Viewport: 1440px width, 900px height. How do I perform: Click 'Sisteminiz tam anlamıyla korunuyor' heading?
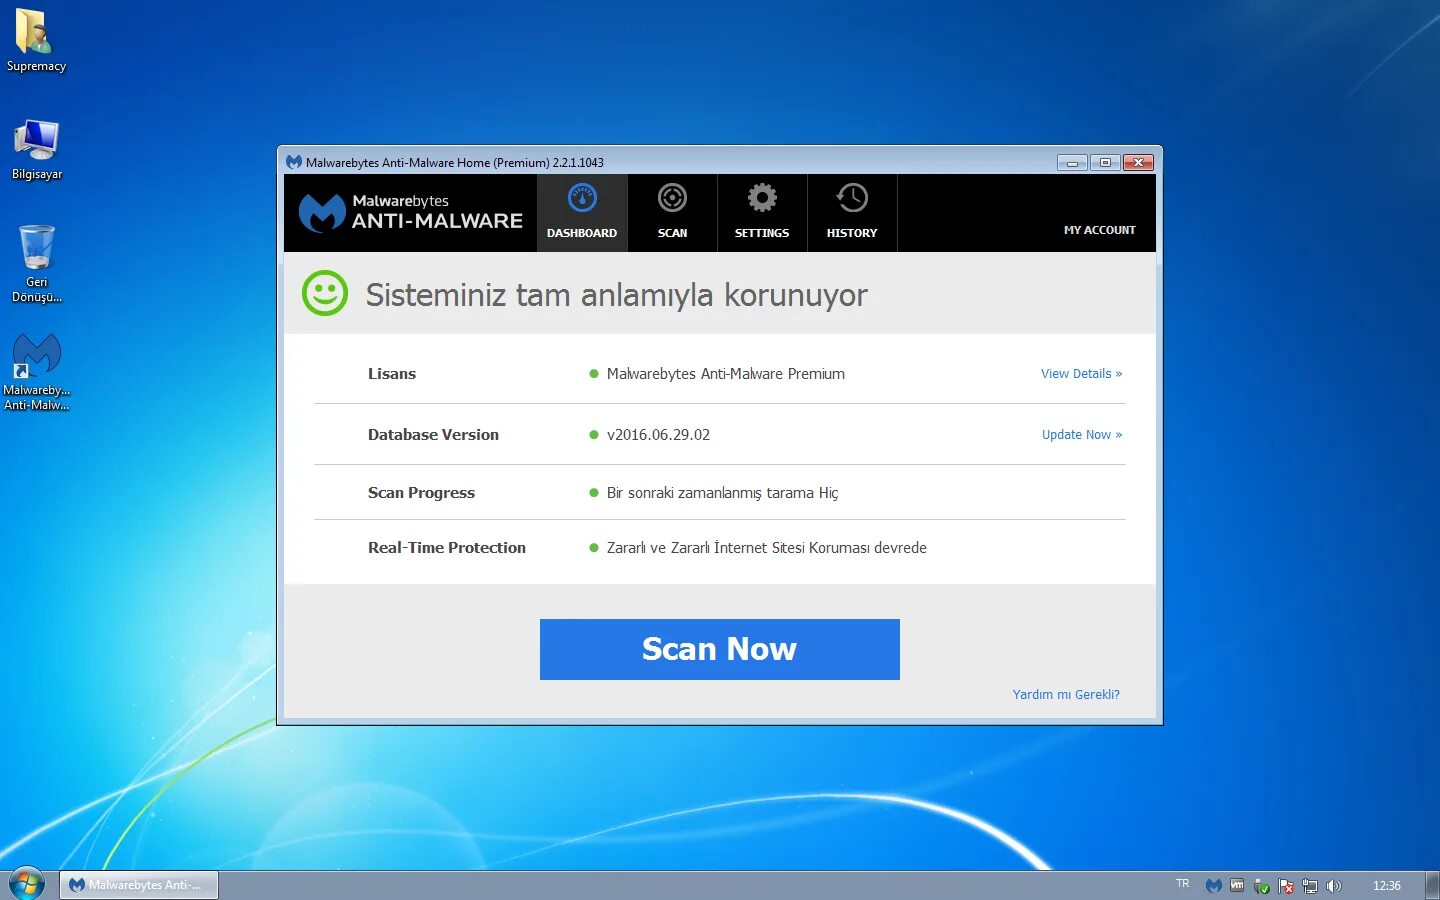click(x=616, y=295)
